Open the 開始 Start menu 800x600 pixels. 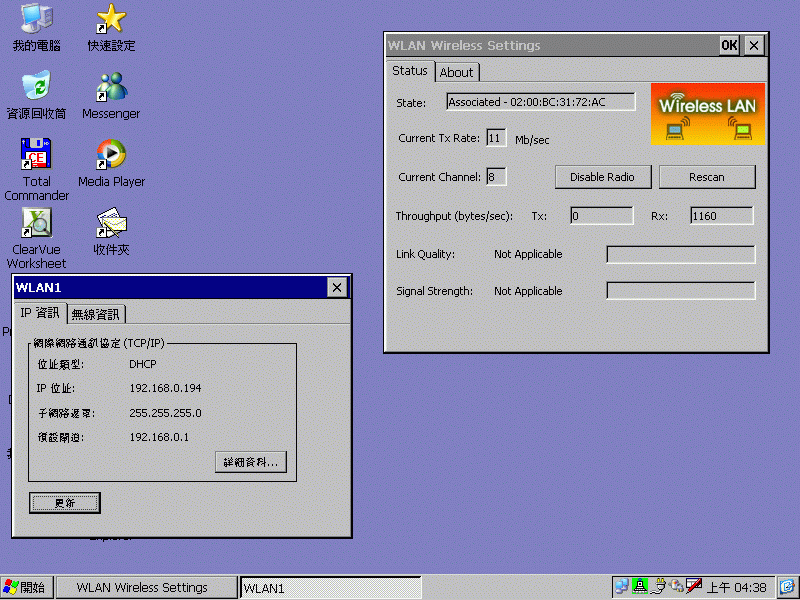point(26,588)
